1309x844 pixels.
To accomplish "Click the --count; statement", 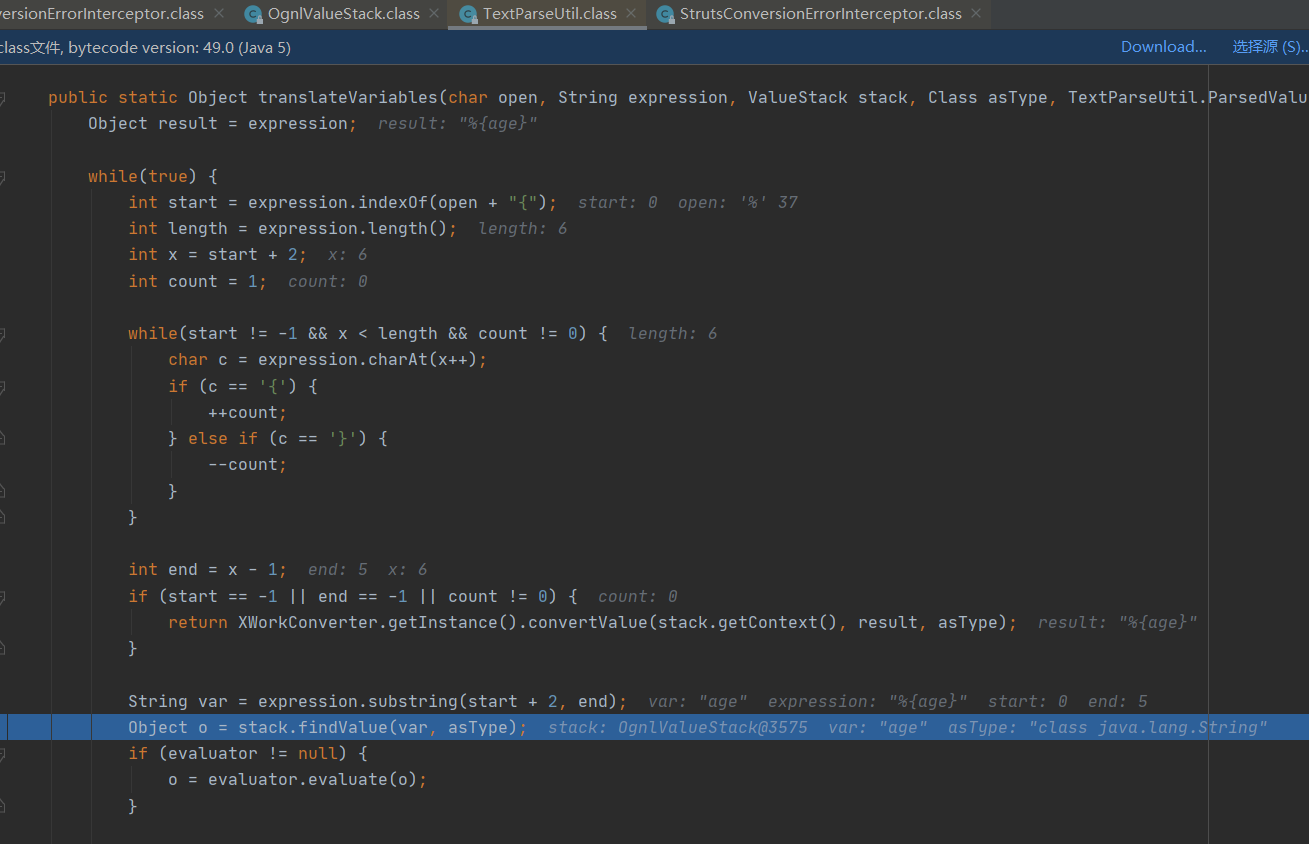I will [x=248, y=465].
